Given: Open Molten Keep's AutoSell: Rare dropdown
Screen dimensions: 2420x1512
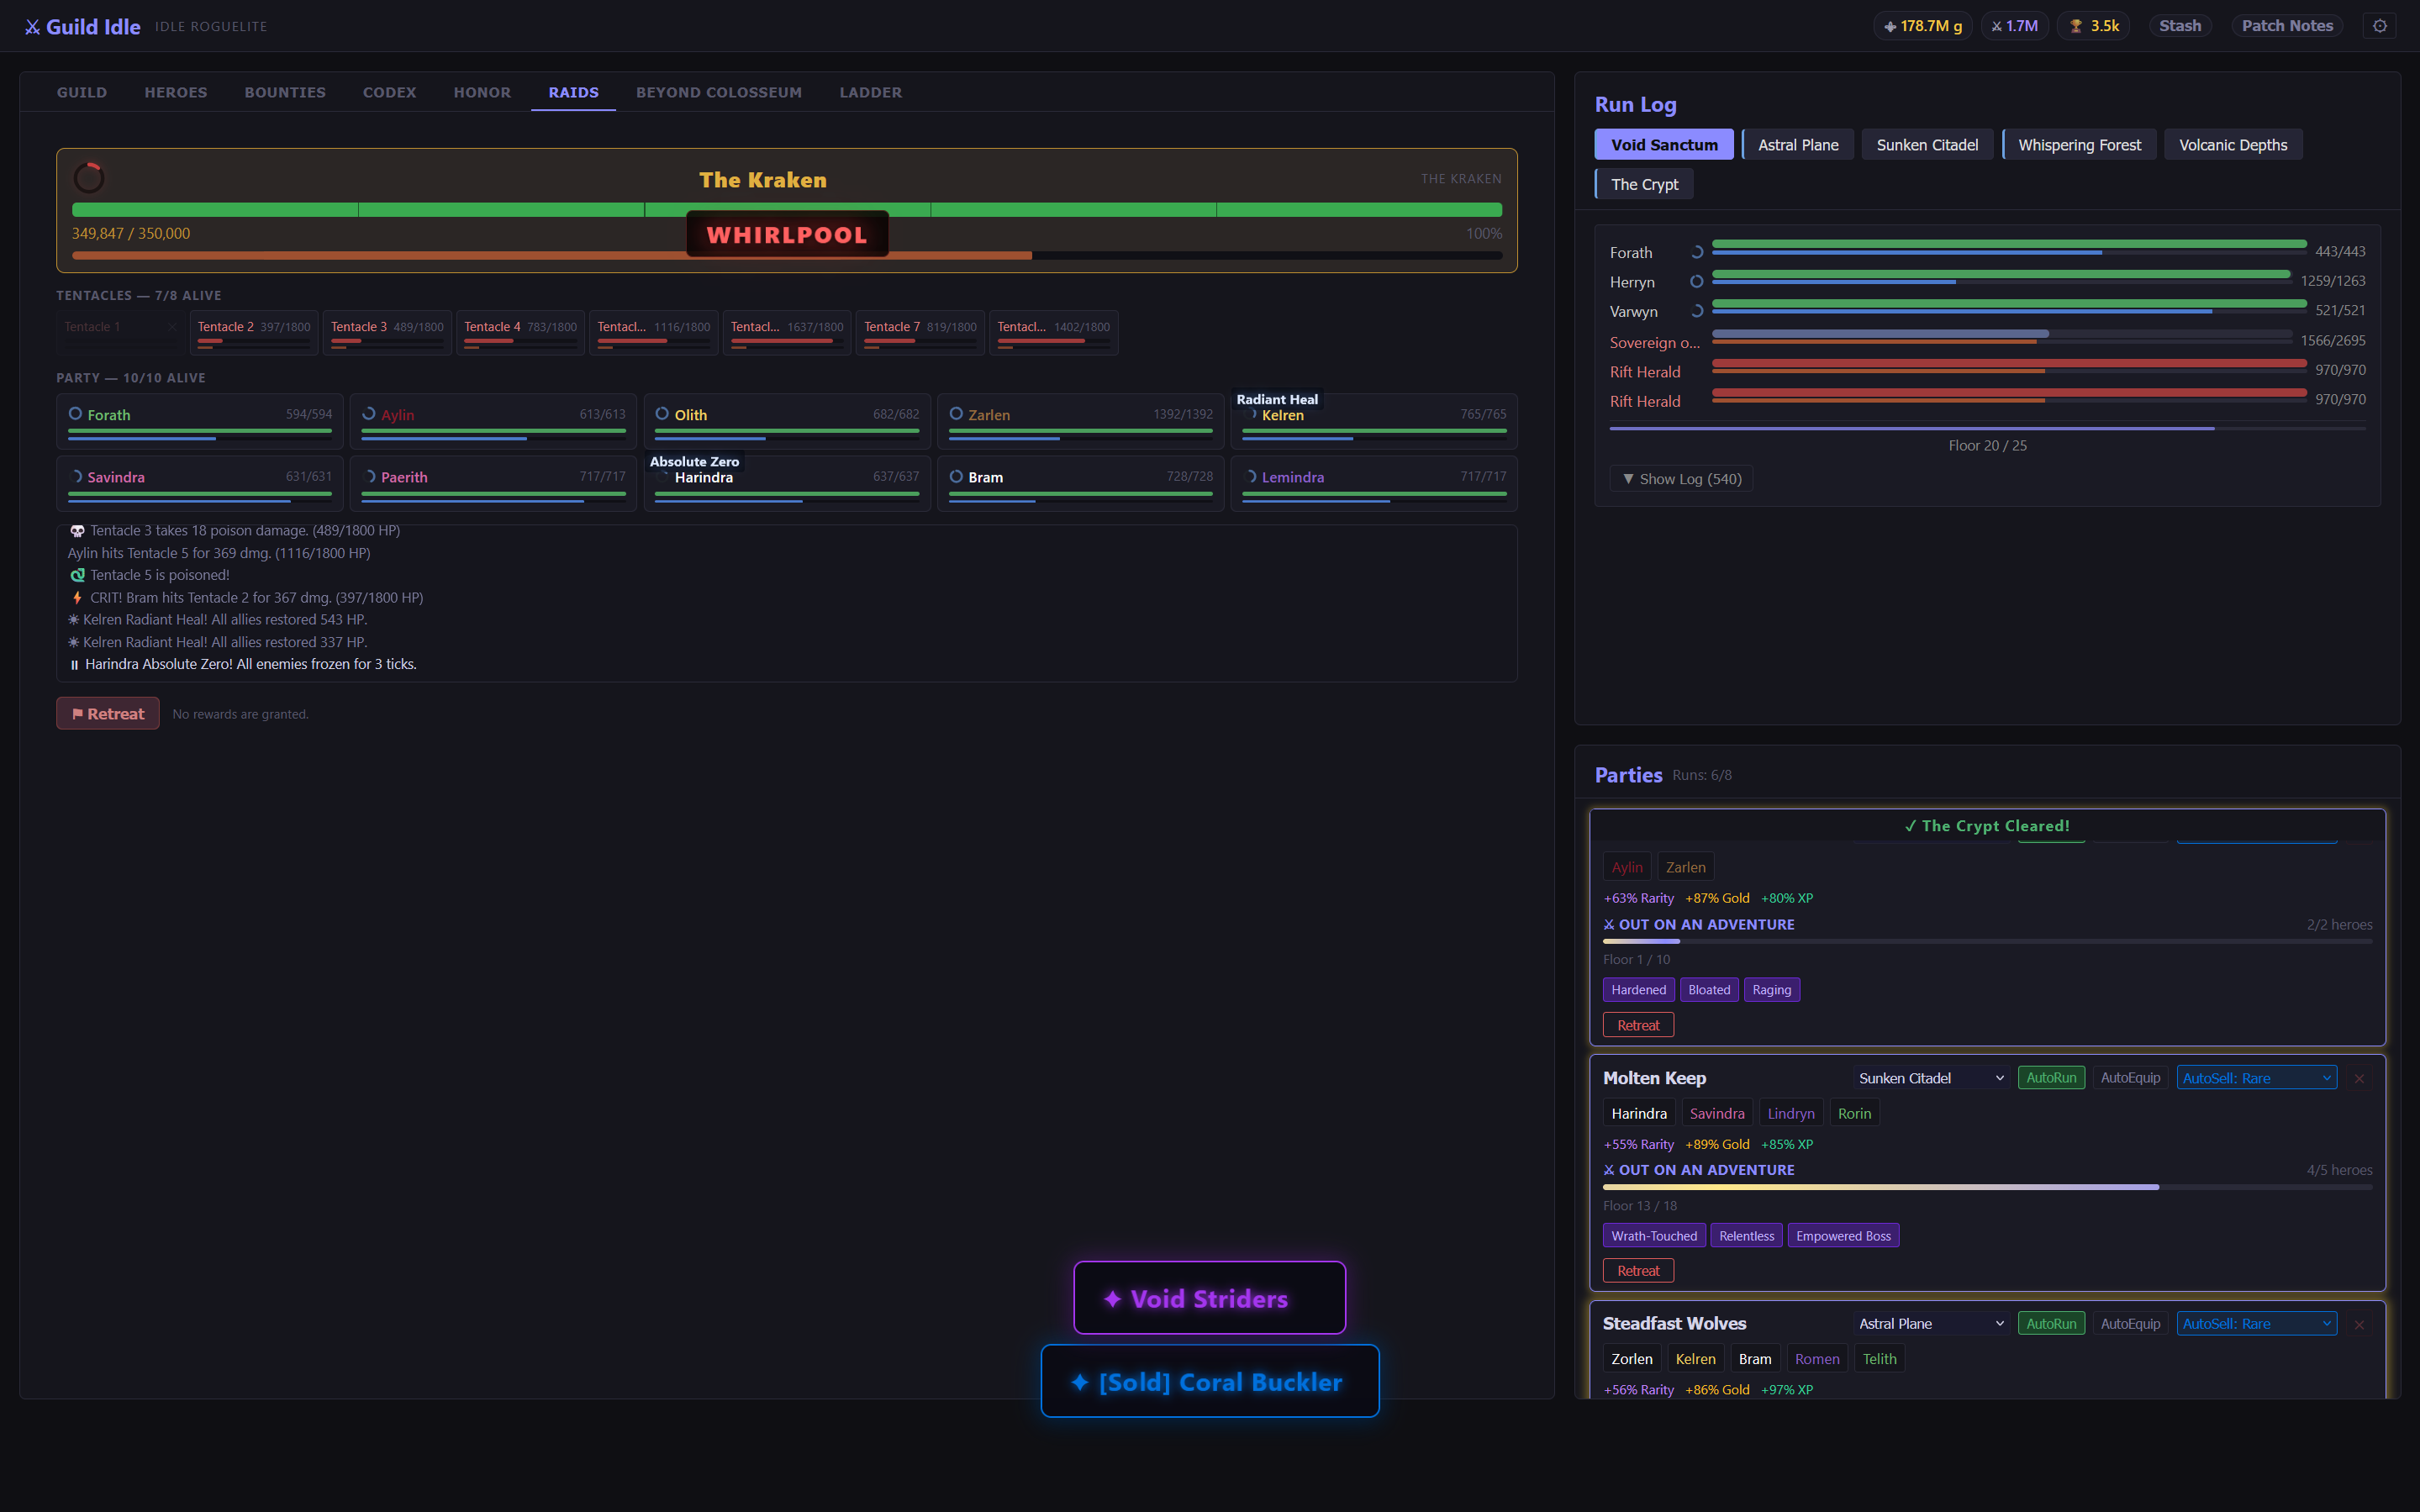Looking at the screenshot, I should 2256,1078.
